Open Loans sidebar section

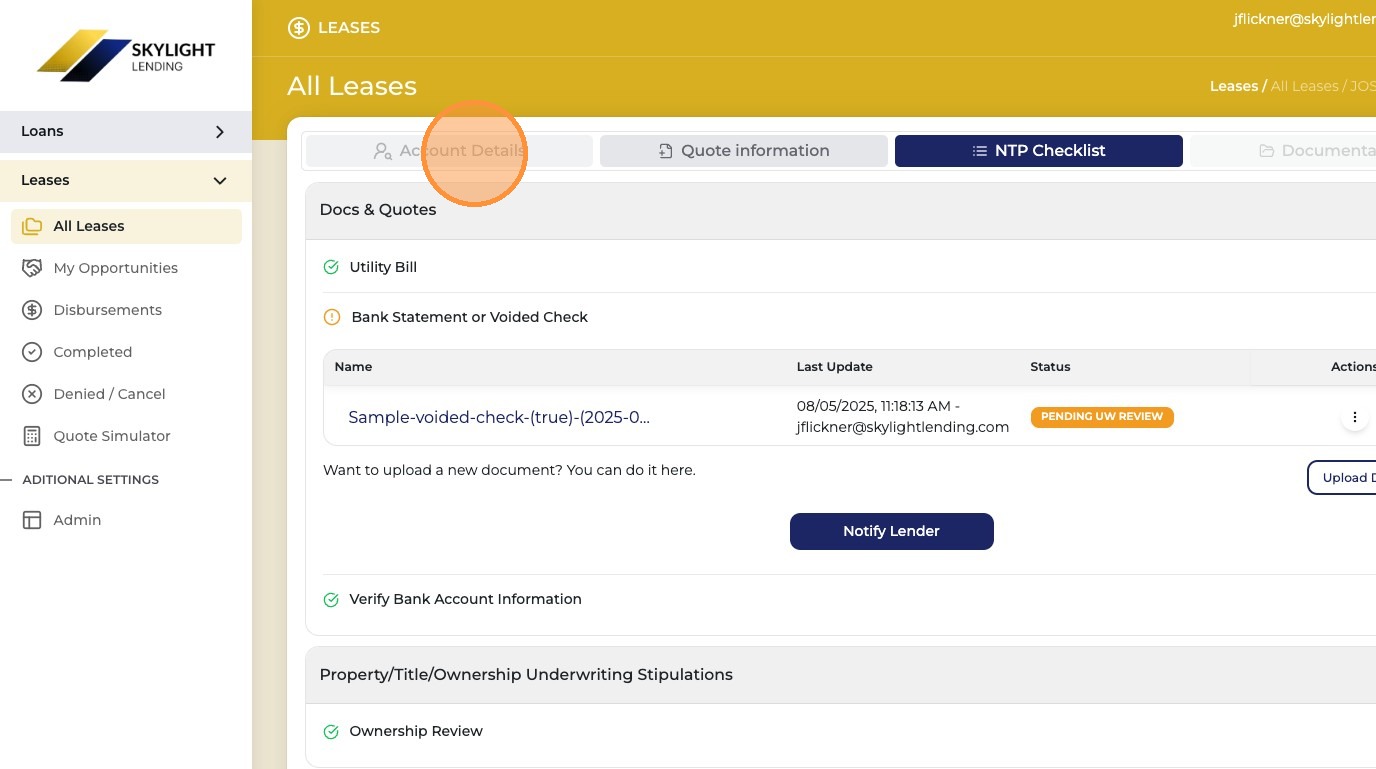[126, 132]
